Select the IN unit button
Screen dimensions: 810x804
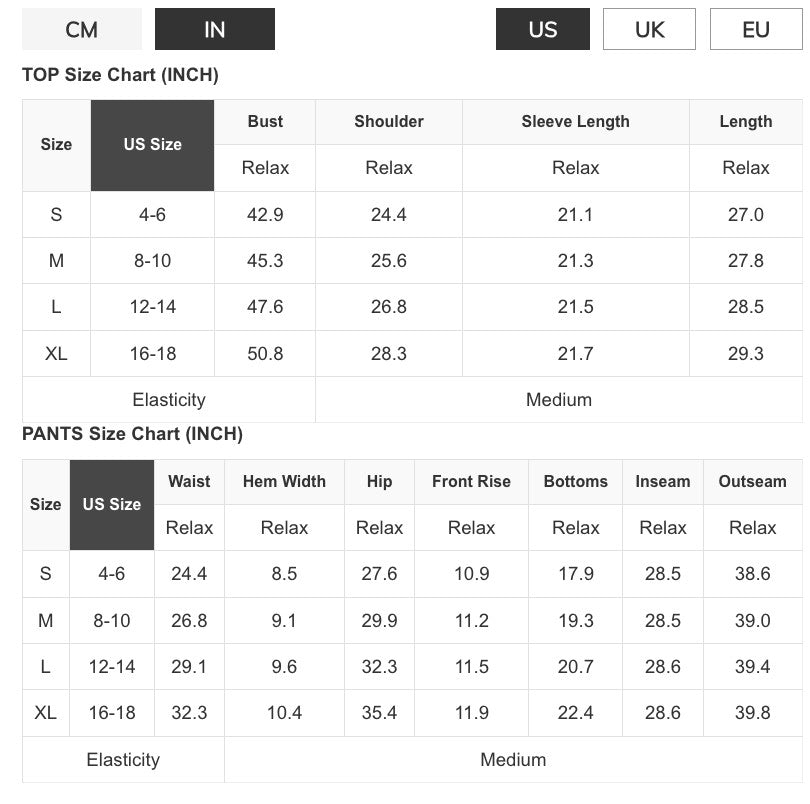coord(214,29)
